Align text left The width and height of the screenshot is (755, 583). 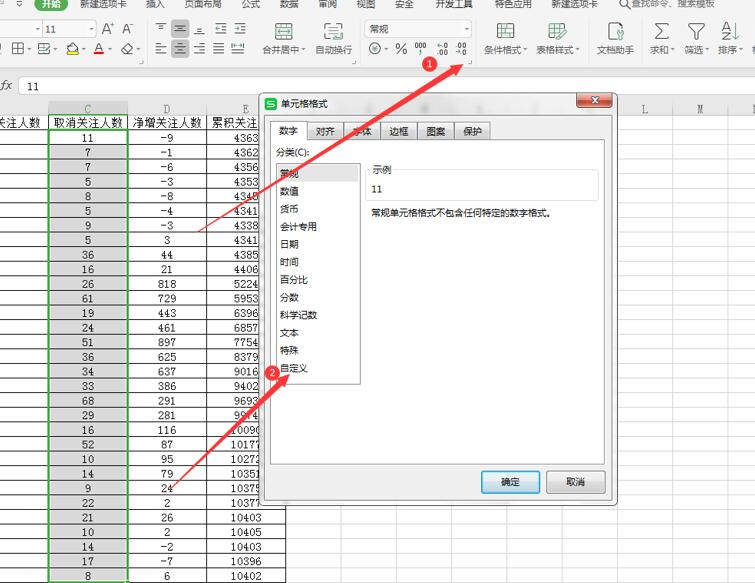point(161,48)
